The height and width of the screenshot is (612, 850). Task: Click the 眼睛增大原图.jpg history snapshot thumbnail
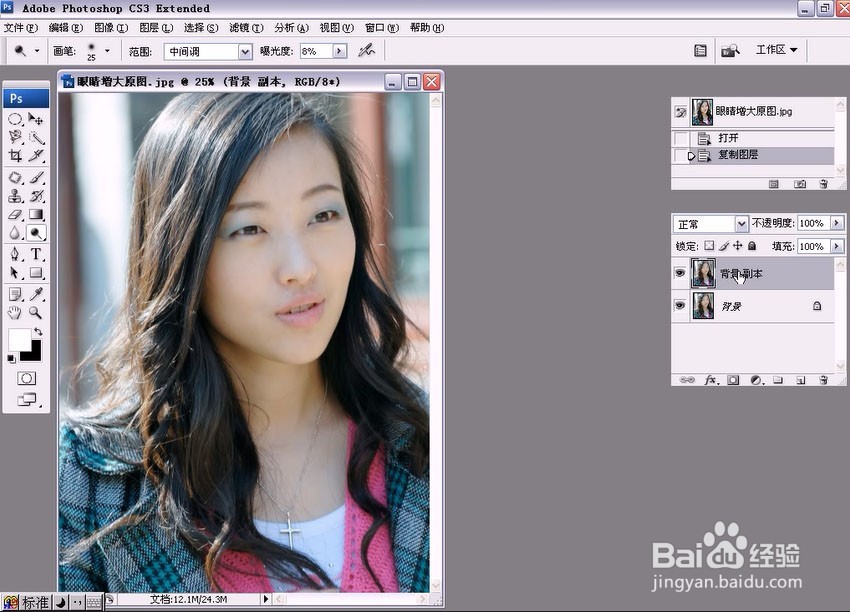coord(702,112)
